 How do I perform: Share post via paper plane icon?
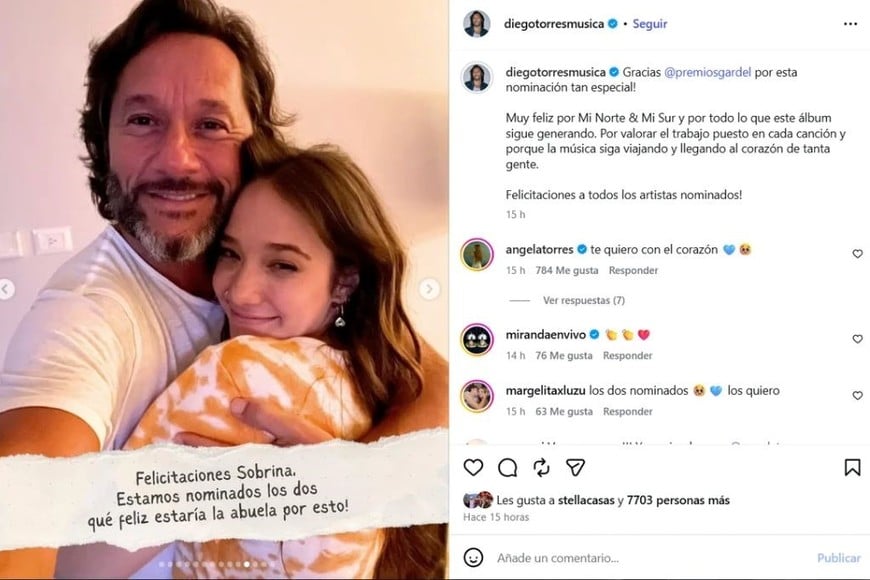(x=575, y=467)
